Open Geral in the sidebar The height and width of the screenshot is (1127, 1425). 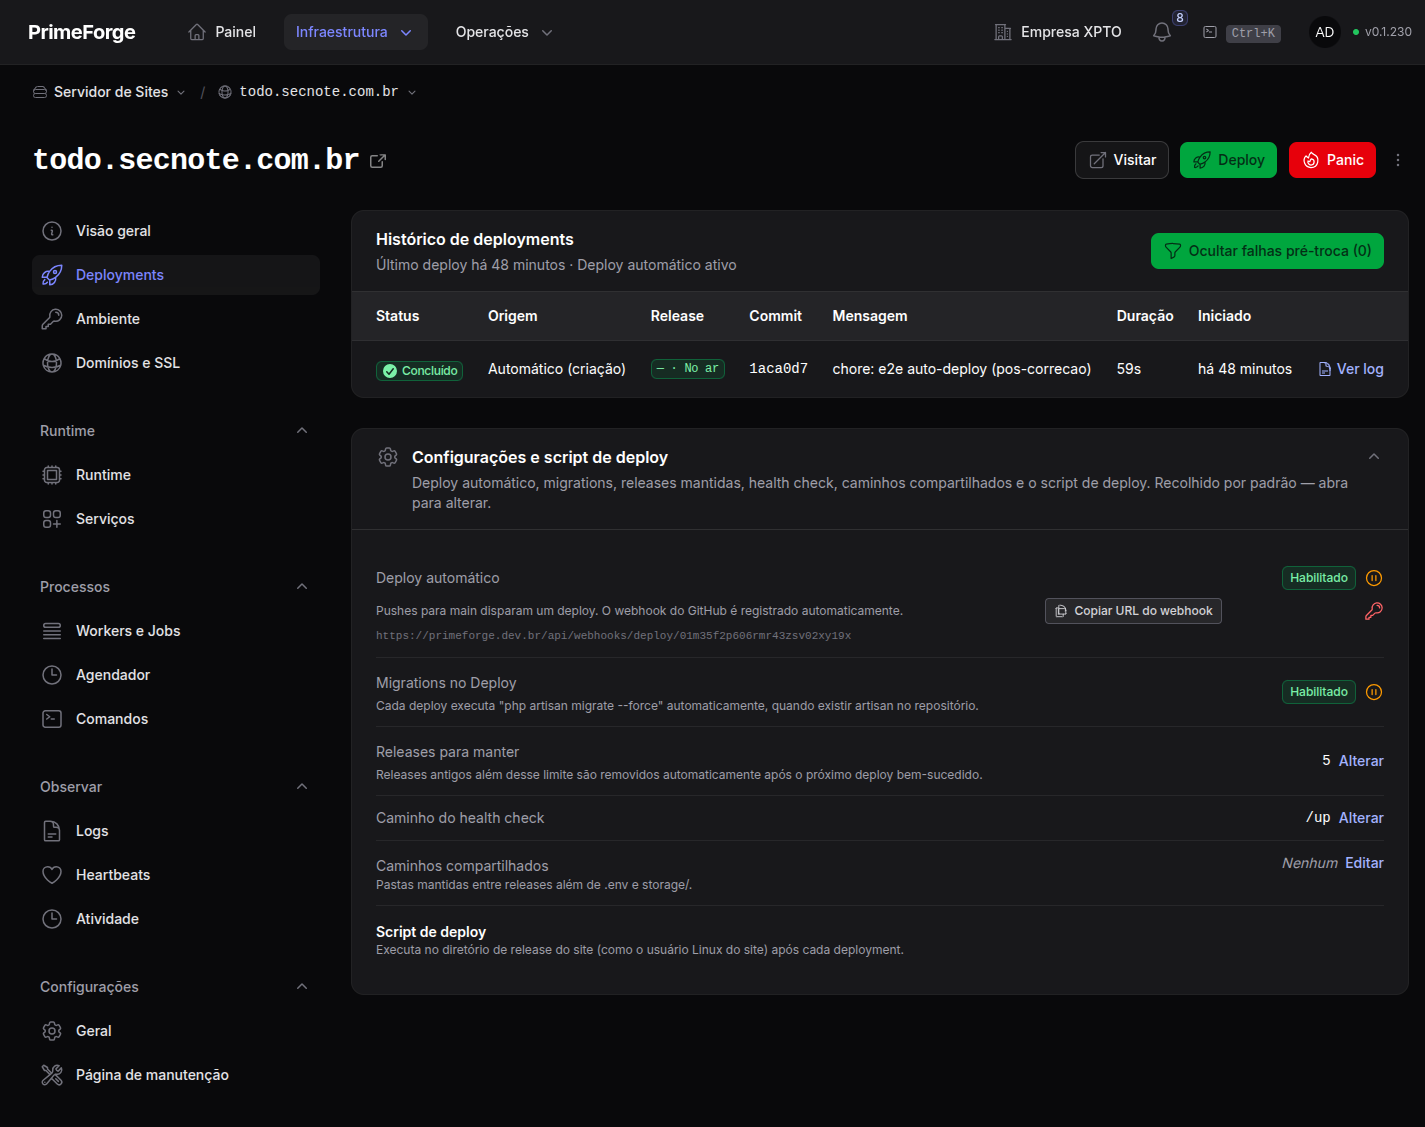(x=176, y=1031)
